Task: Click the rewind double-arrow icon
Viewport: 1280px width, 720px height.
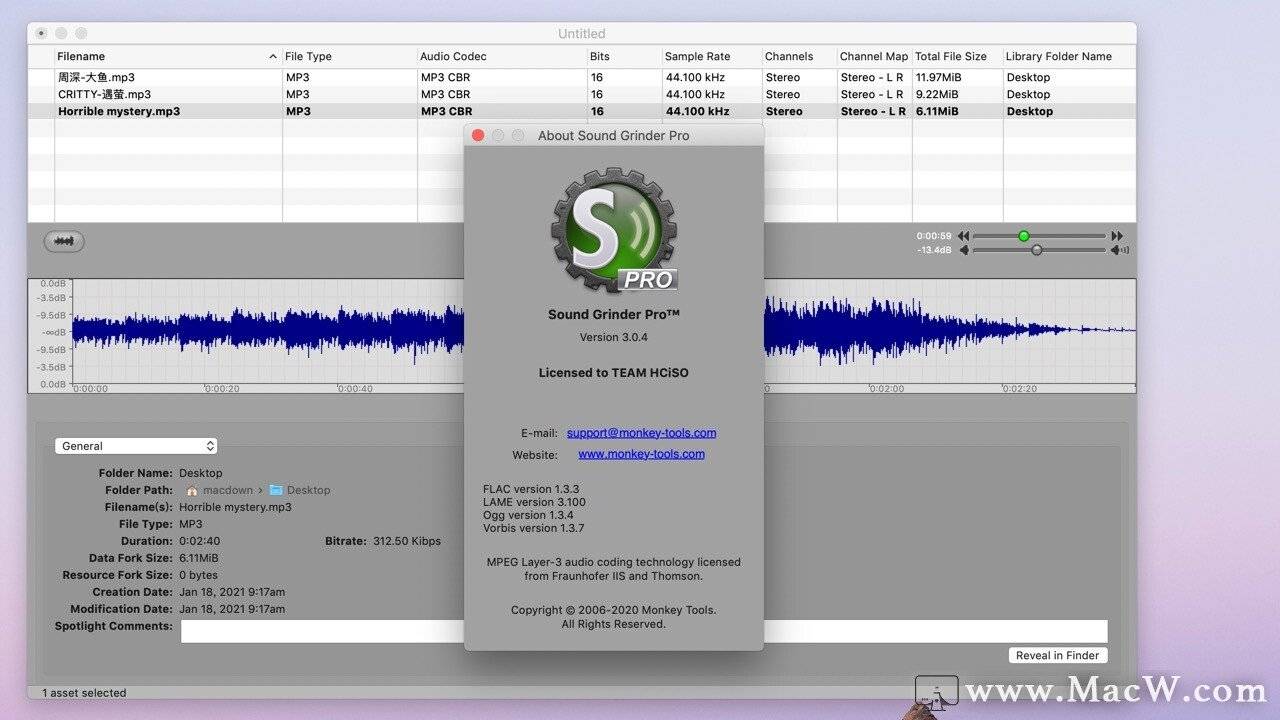Action: [x=964, y=236]
